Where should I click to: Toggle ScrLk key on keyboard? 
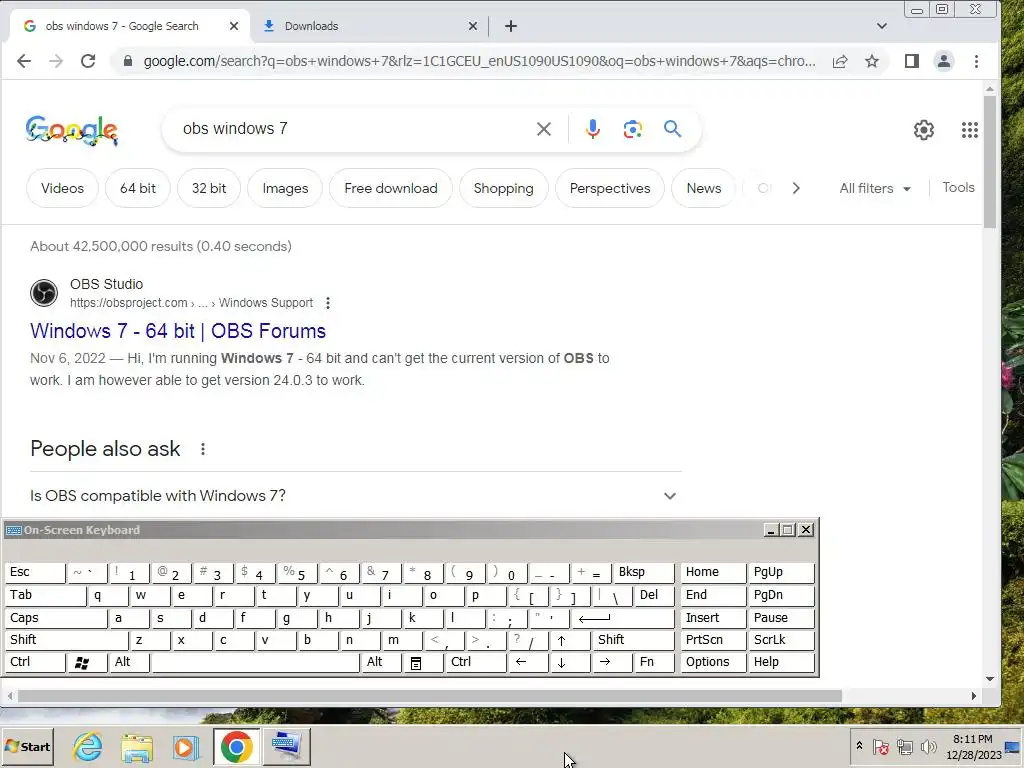pos(782,640)
